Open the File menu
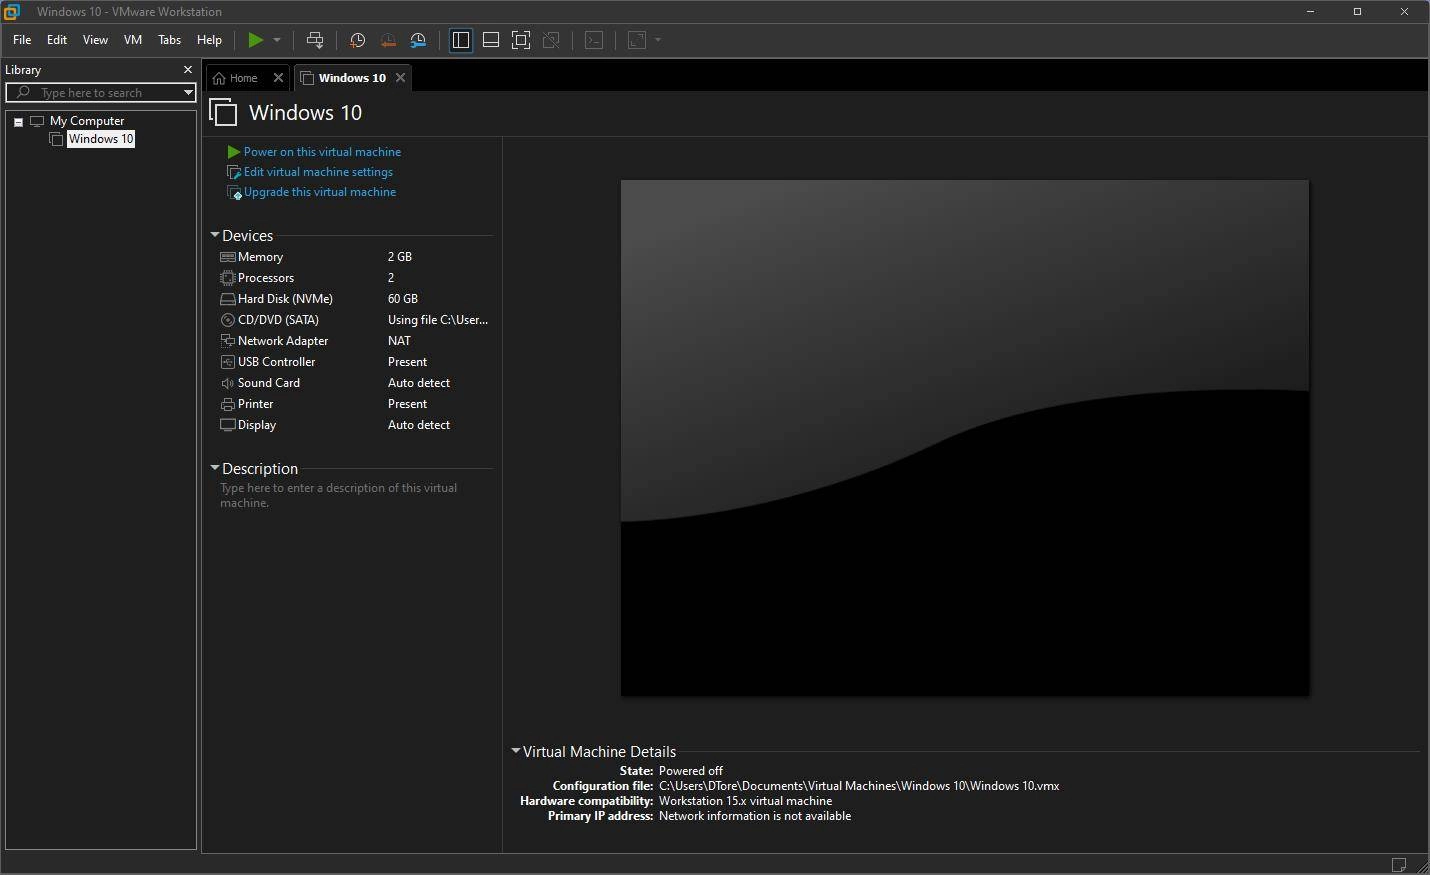The width and height of the screenshot is (1430, 875). 22,40
